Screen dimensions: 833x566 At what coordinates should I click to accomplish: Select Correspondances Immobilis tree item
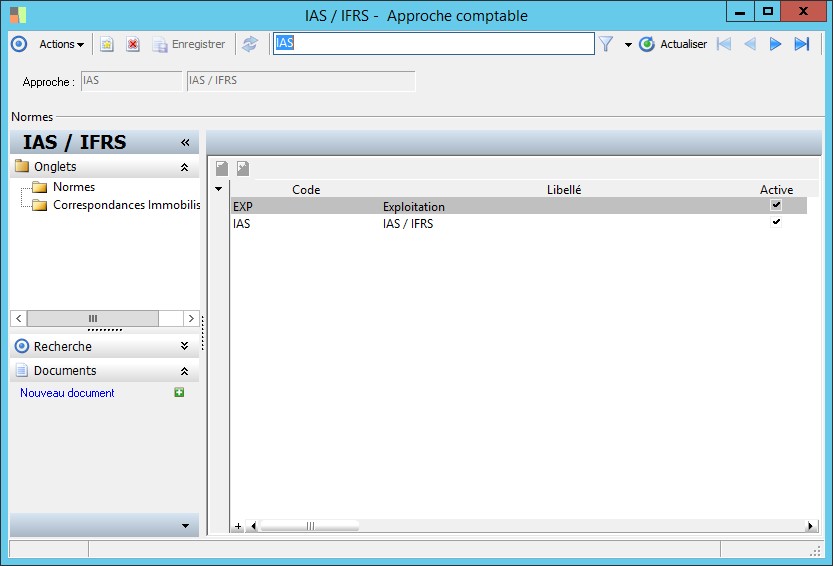[x=126, y=205]
